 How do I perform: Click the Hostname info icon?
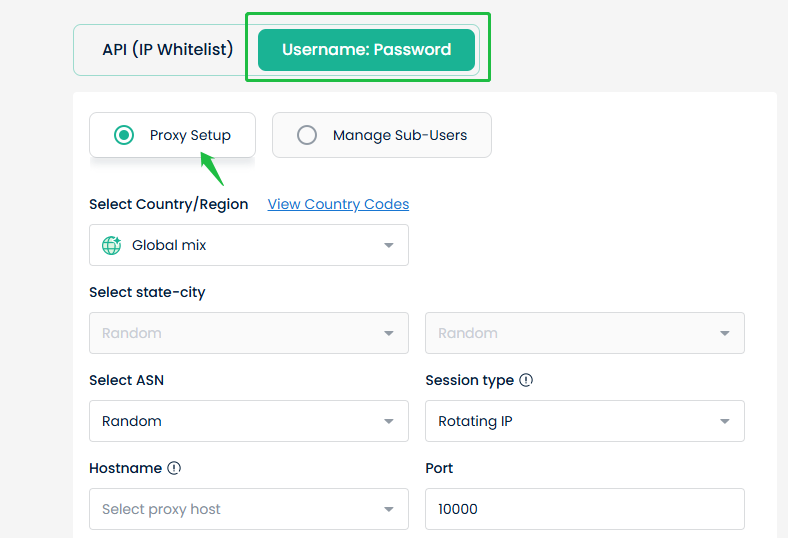pyautogui.click(x=174, y=468)
